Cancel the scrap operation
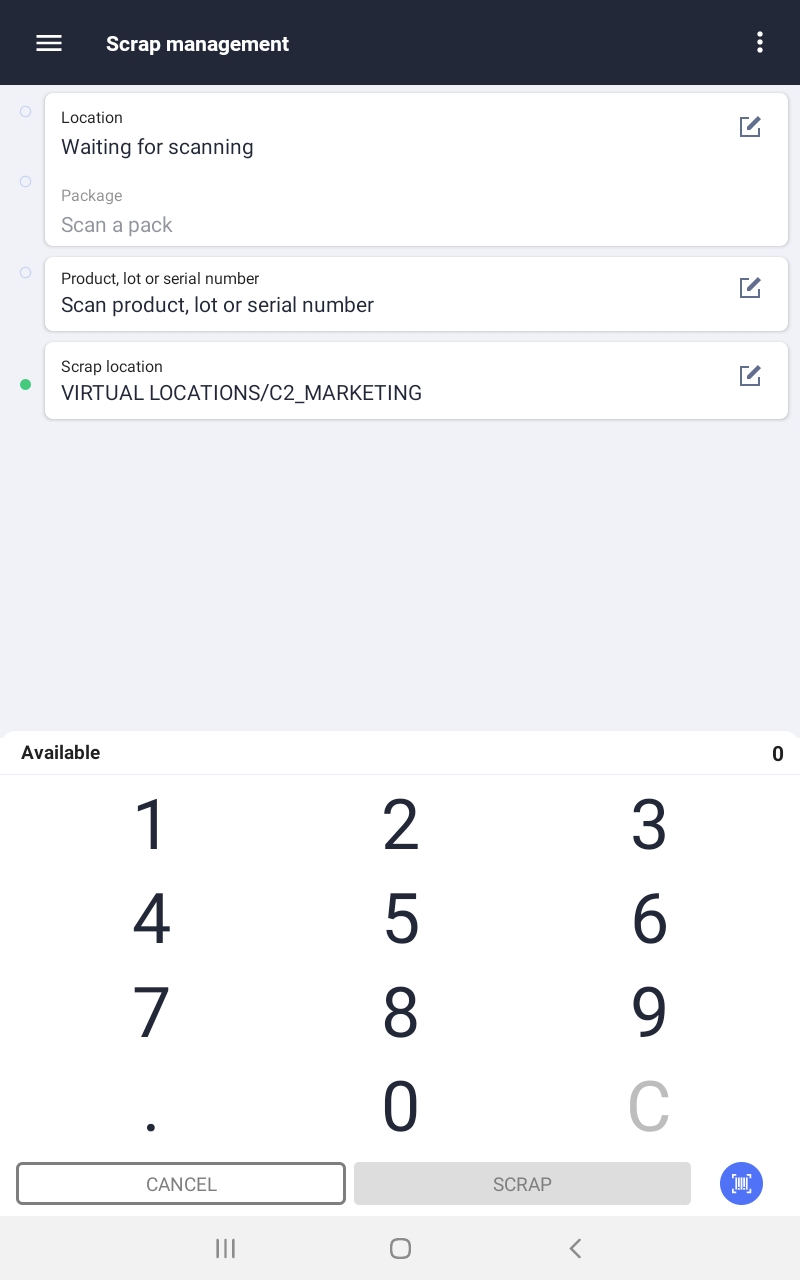800x1280 pixels. coord(181,1184)
